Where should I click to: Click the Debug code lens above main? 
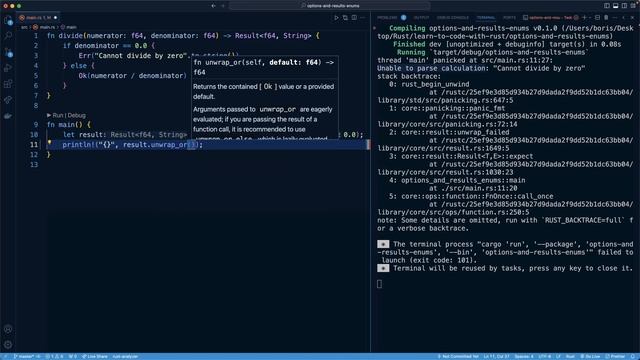76,116
